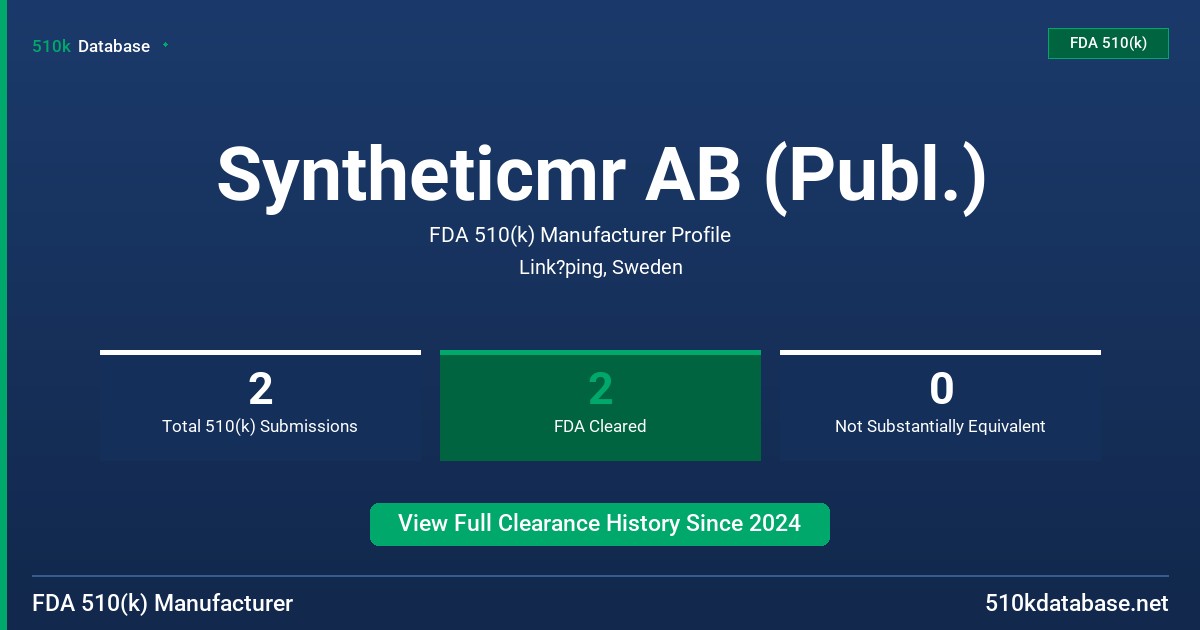Viewport: 1200px width, 630px height.
Task: Click the 510k Database logo text
Action: coord(91,46)
